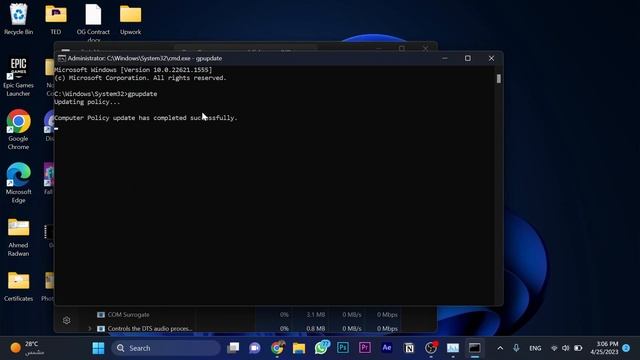
Task: Minimize the Command Prompt window
Action: (445, 58)
